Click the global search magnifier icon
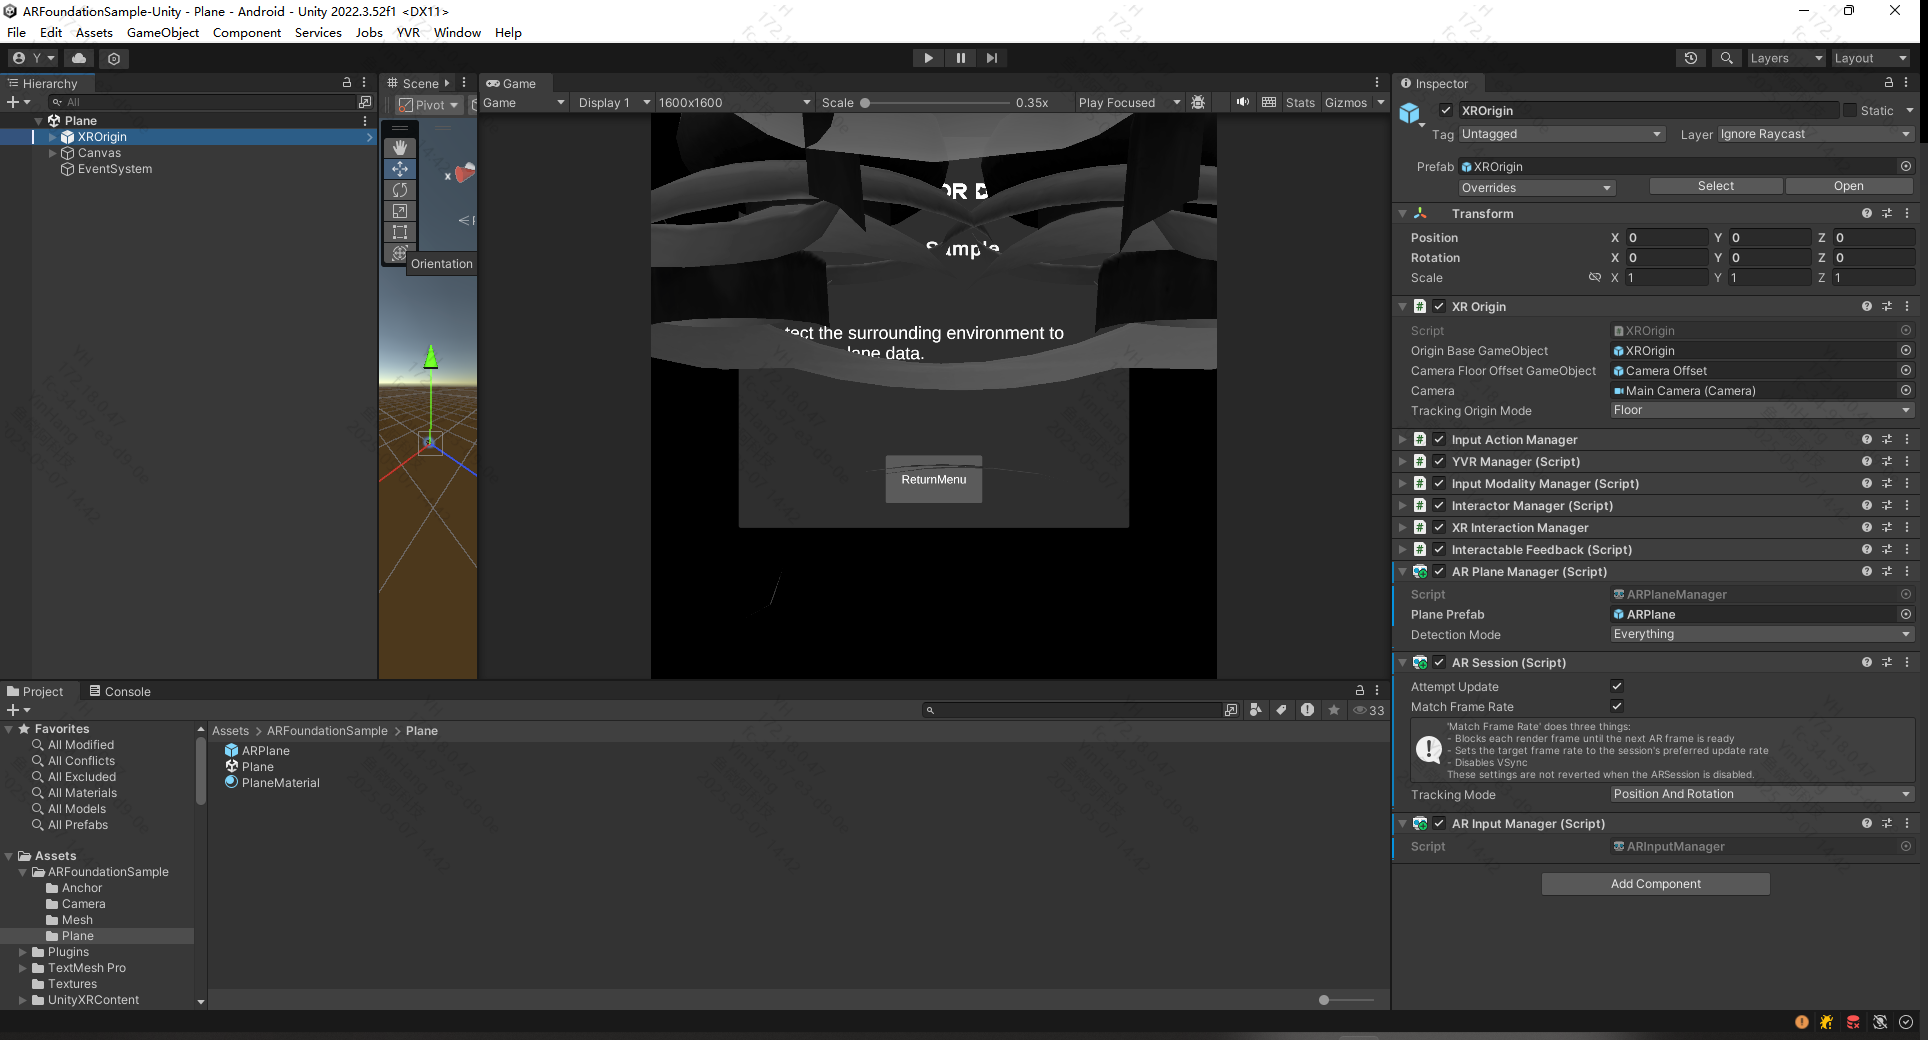Image resolution: width=1928 pixels, height=1040 pixels. [1726, 58]
